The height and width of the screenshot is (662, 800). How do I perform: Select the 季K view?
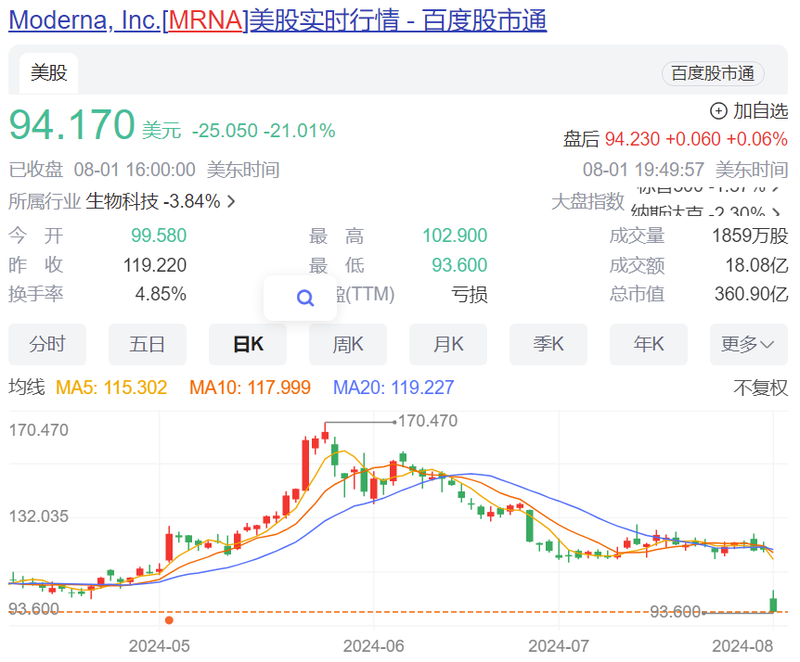pos(548,344)
